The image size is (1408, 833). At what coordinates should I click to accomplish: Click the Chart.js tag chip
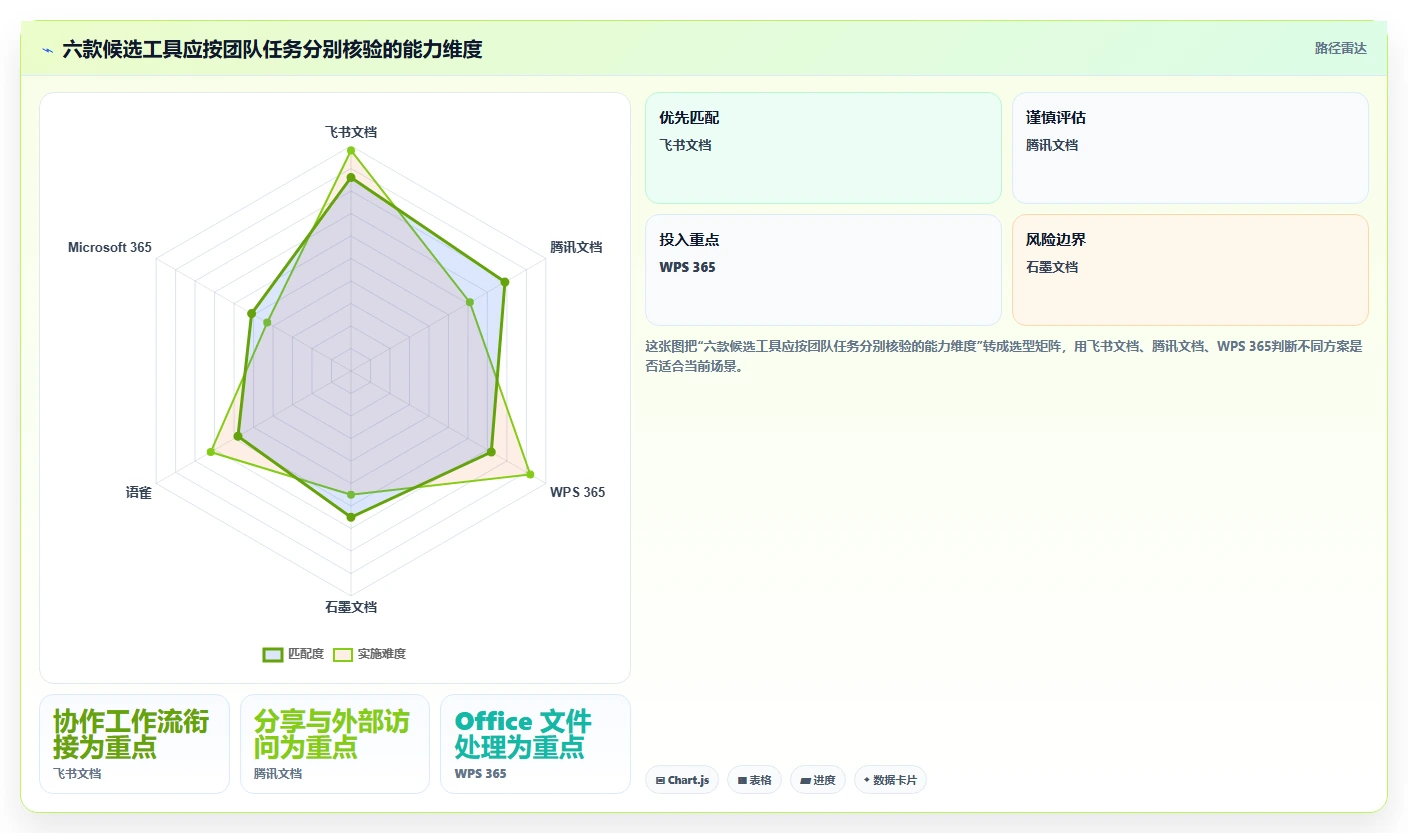(682, 780)
